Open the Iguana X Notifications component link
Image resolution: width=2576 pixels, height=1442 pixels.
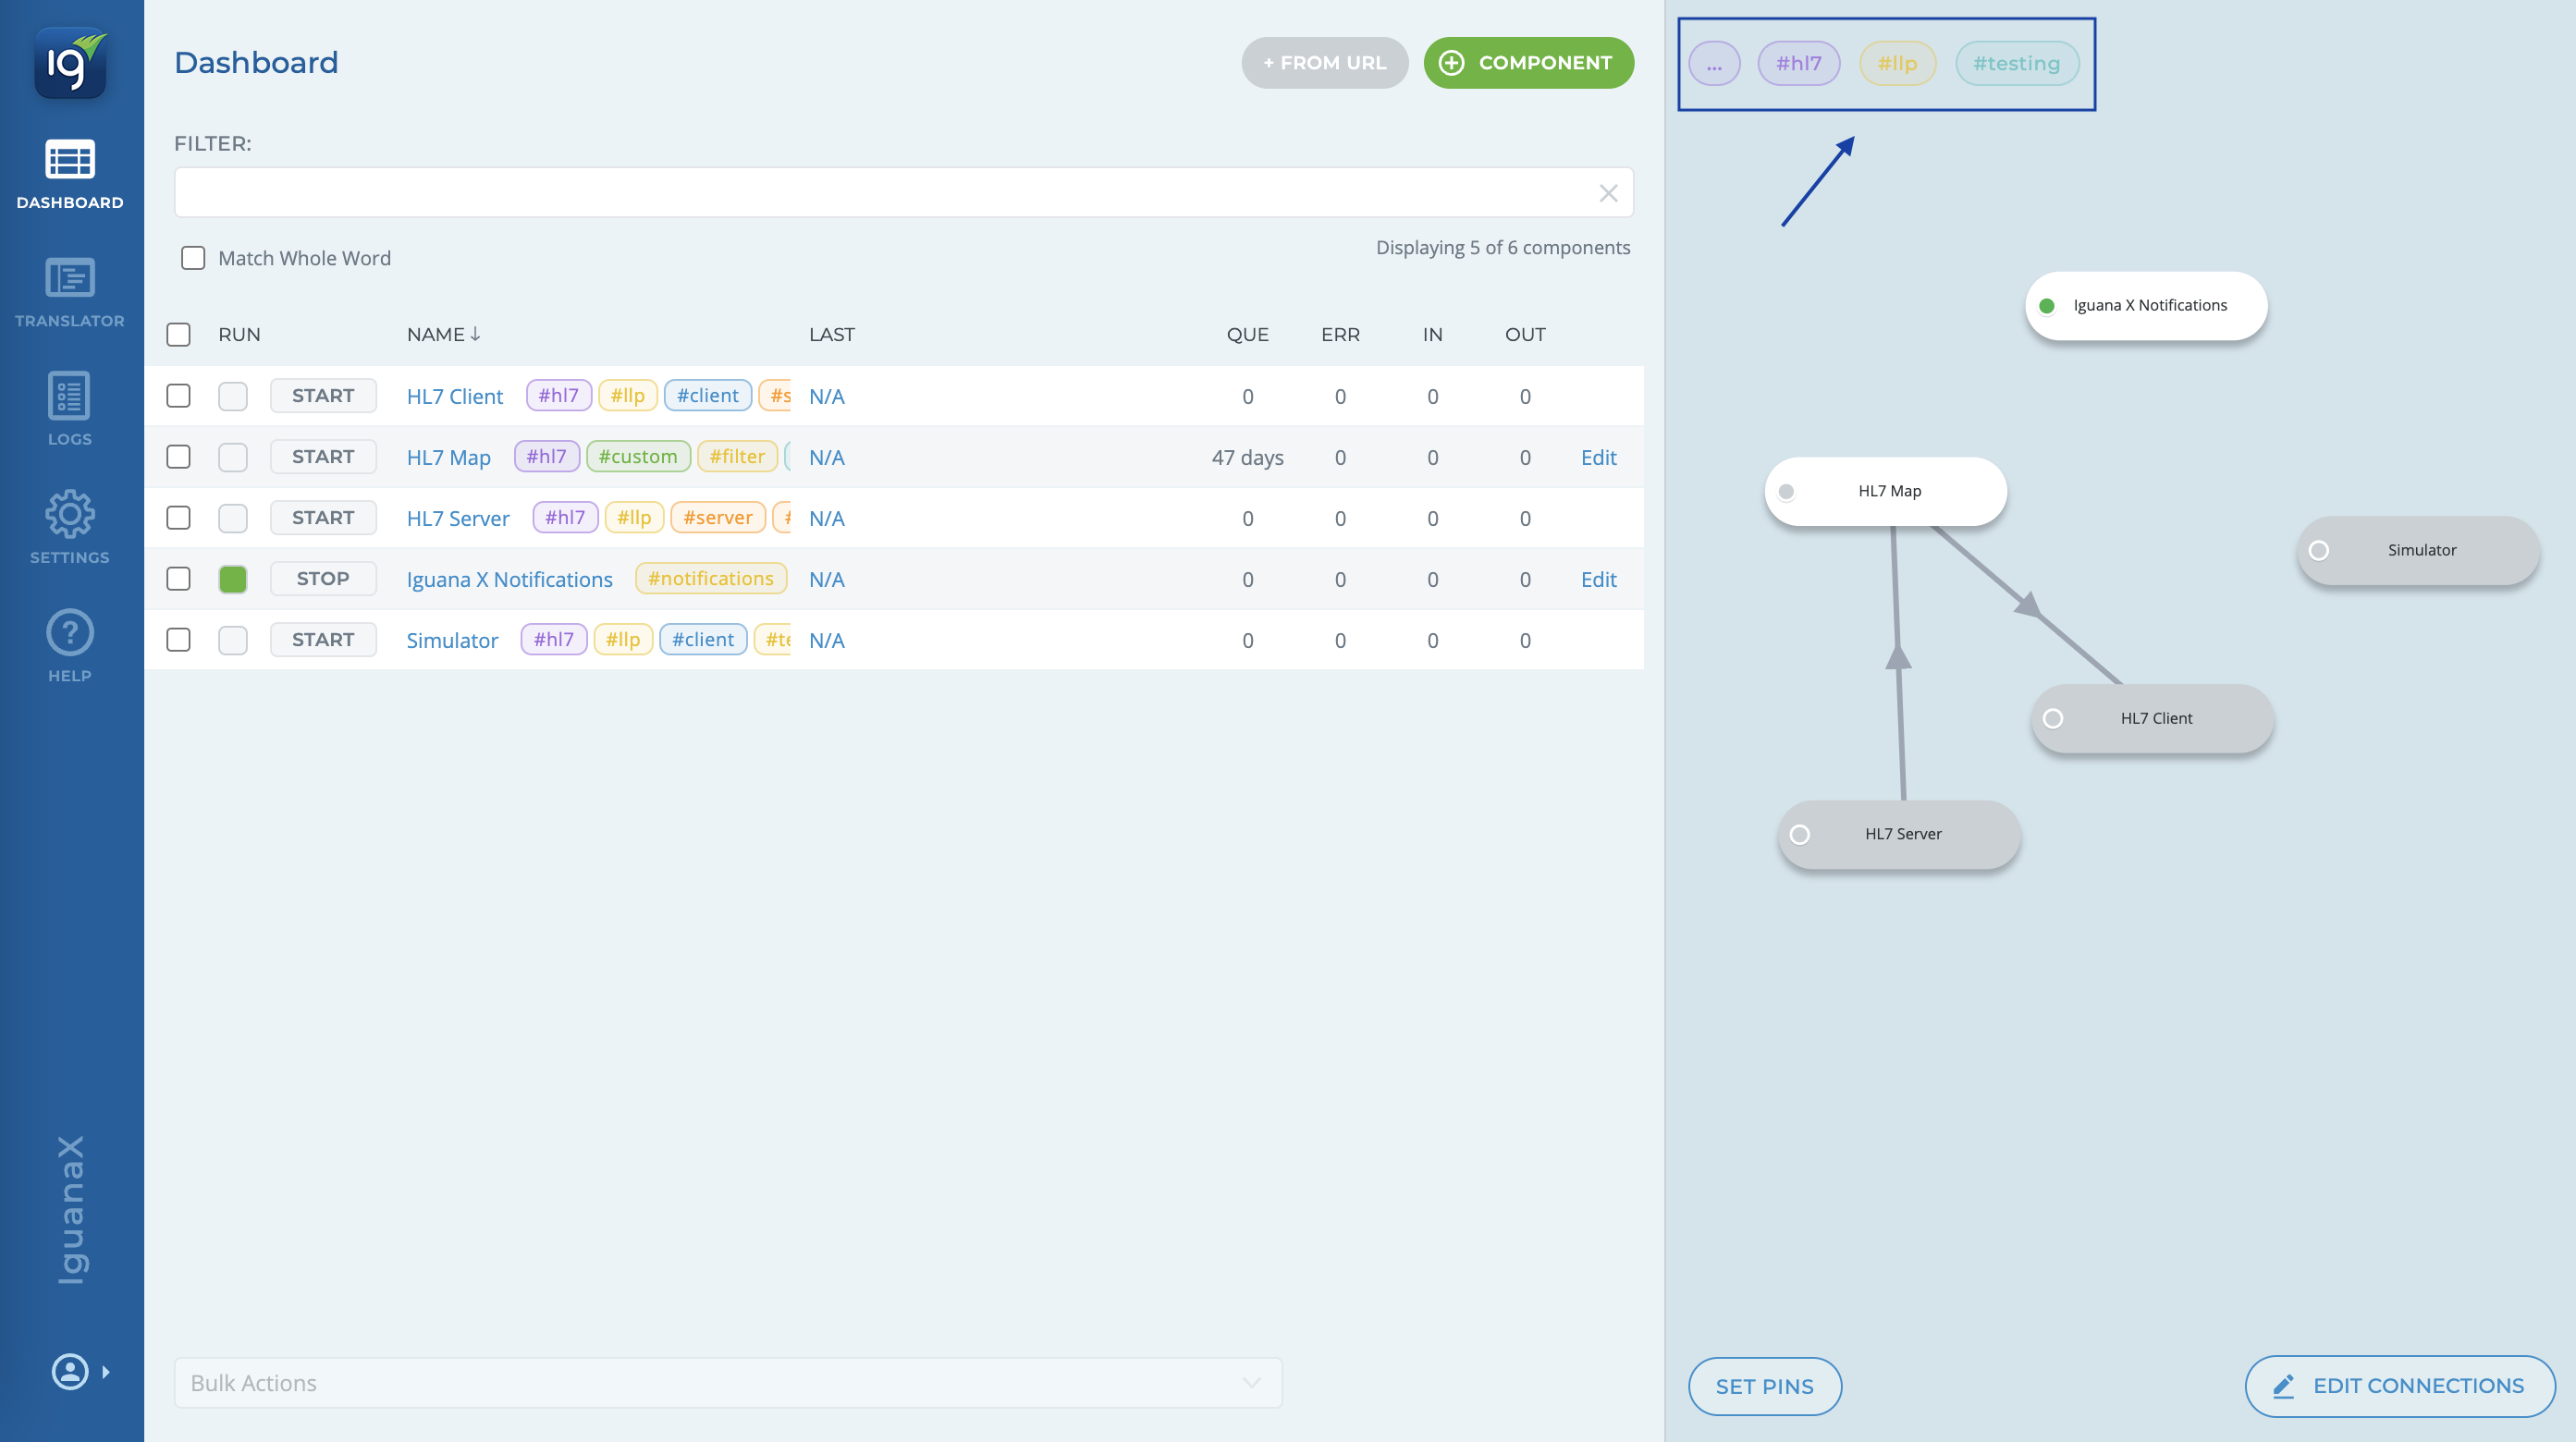pyautogui.click(x=509, y=580)
